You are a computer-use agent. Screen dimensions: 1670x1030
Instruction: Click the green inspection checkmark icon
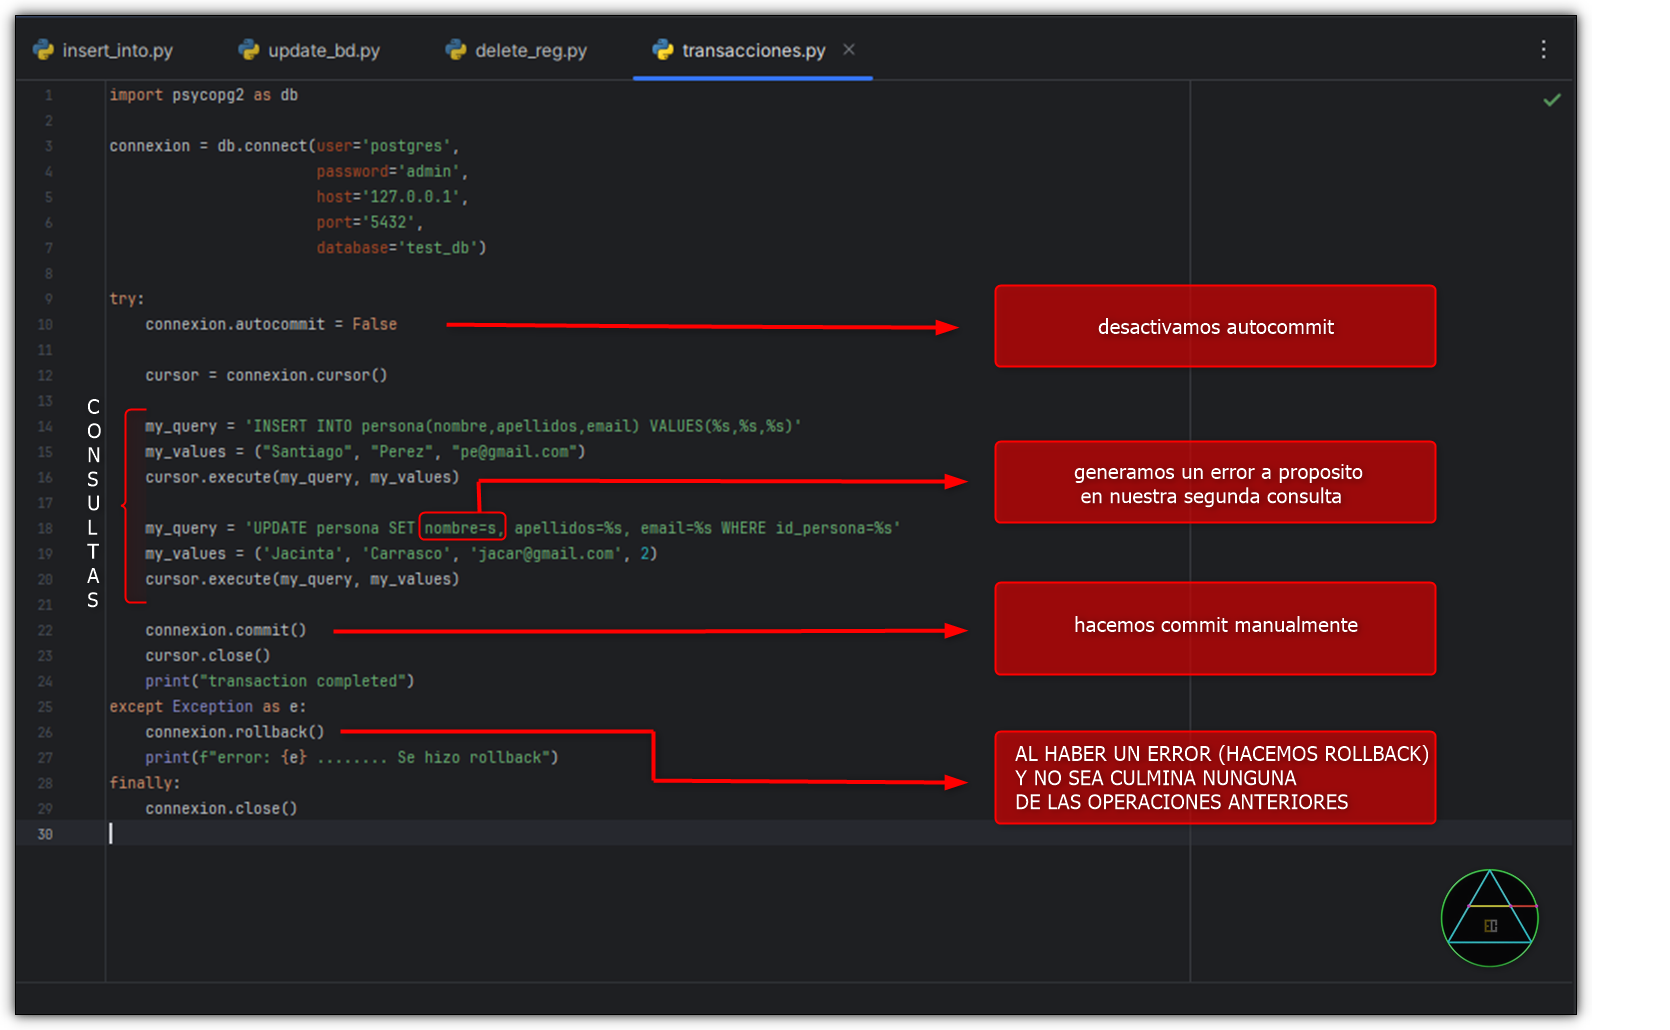pos(1552,99)
